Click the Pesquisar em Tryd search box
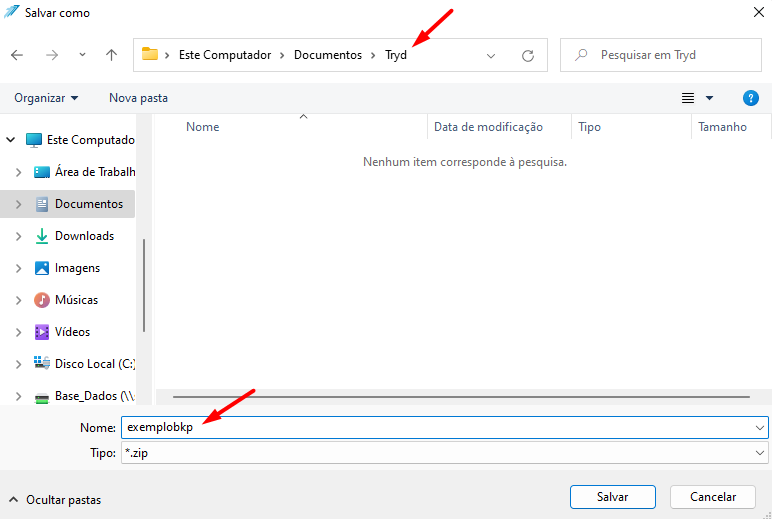The image size is (772, 519). tap(661, 55)
